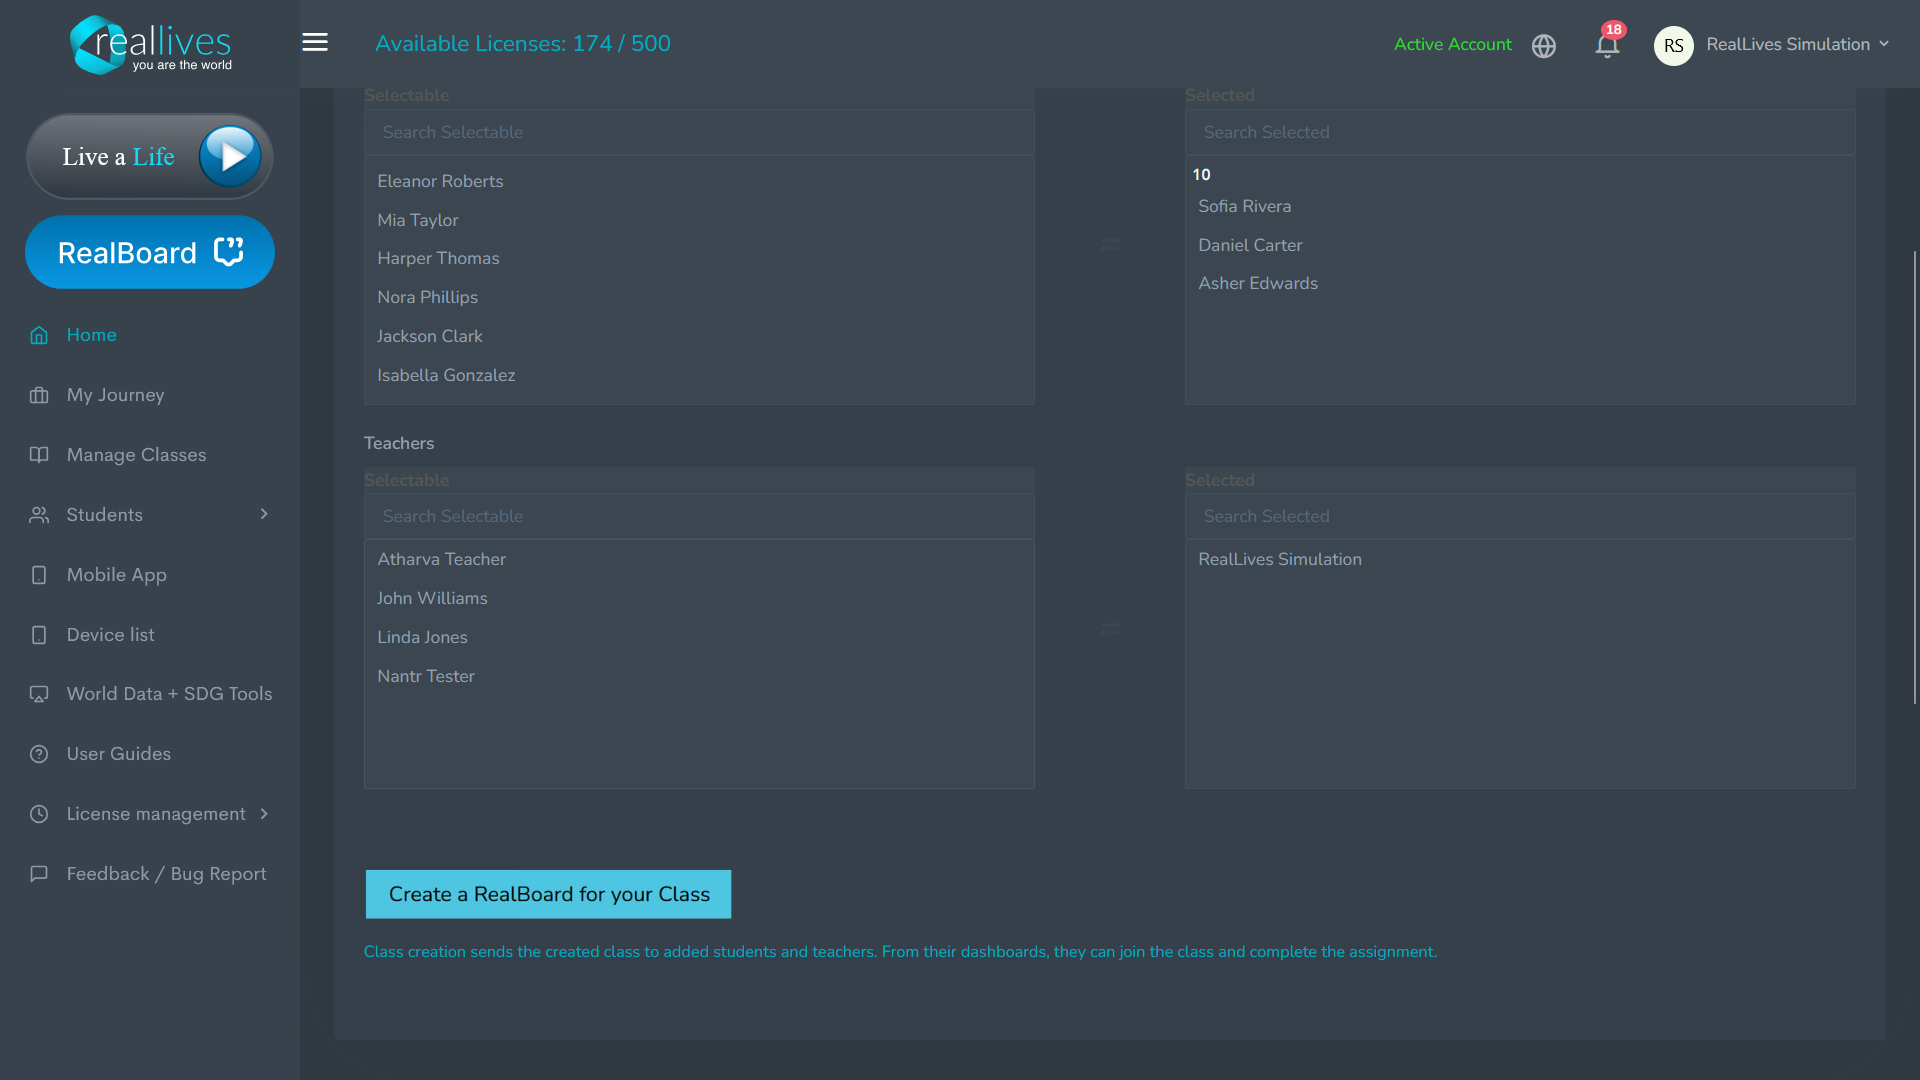Open language globe icon
This screenshot has height=1080, width=1920.
1544,46
